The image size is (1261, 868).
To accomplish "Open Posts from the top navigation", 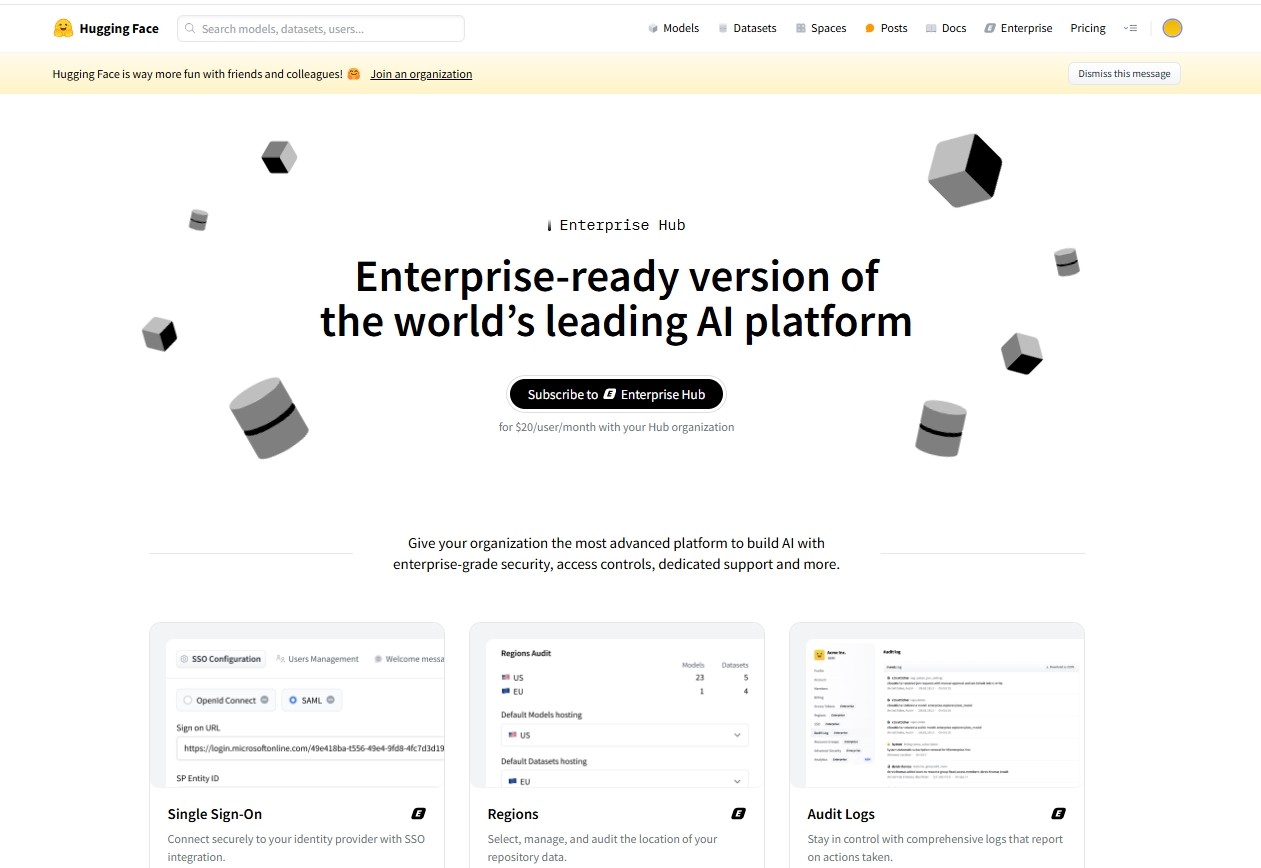I will click(886, 28).
